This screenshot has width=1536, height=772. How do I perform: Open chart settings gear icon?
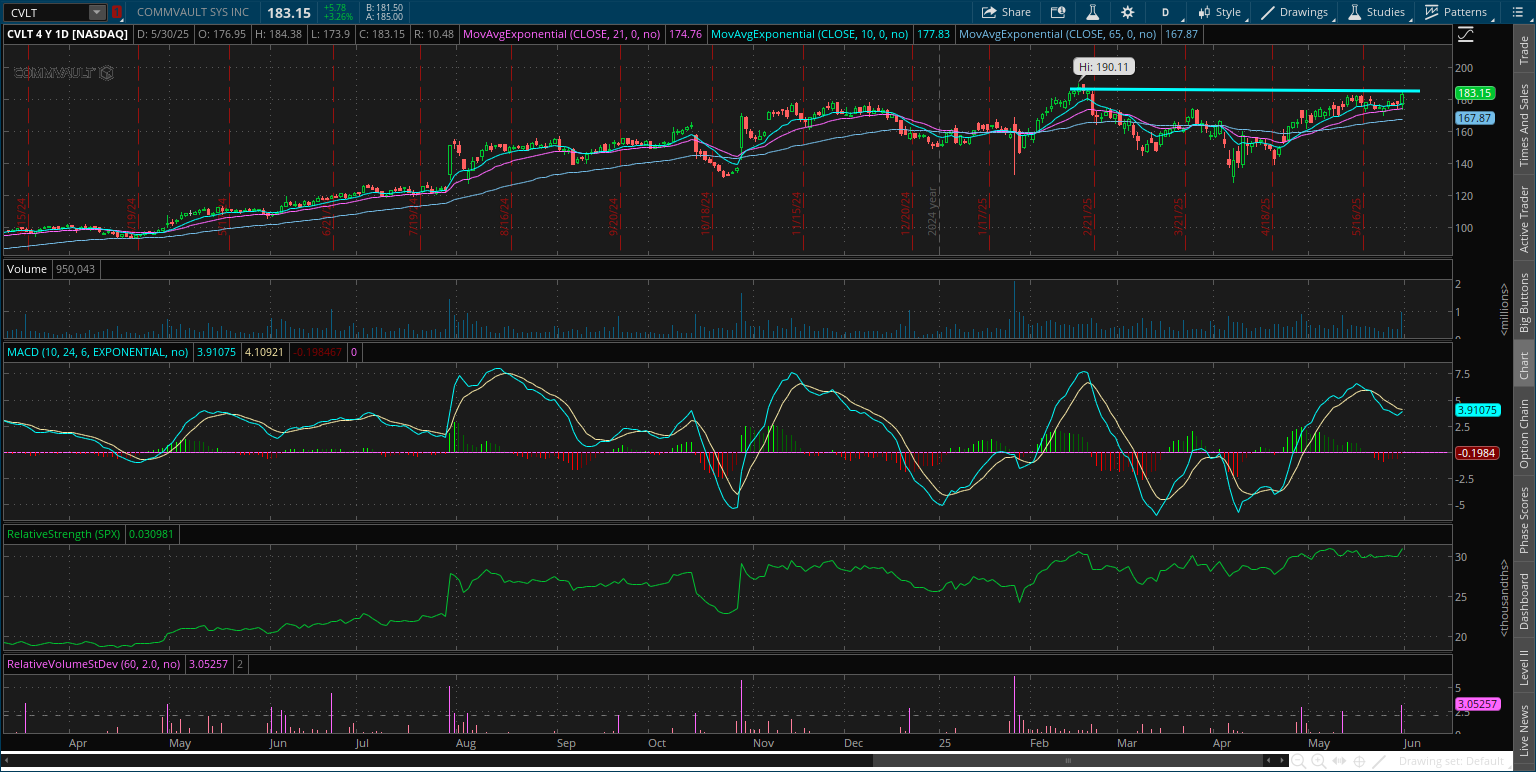click(1128, 12)
